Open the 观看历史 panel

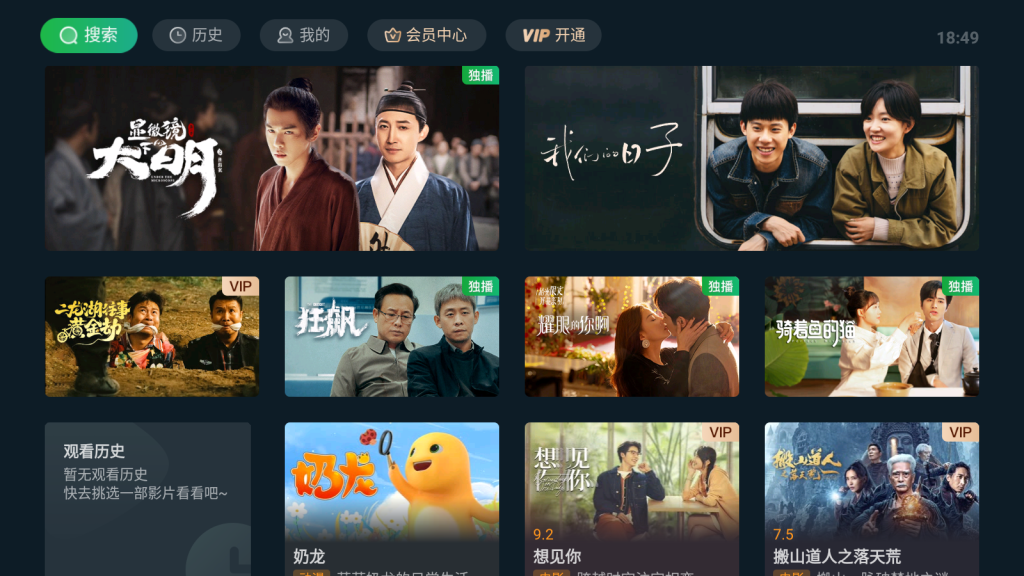point(148,499)
